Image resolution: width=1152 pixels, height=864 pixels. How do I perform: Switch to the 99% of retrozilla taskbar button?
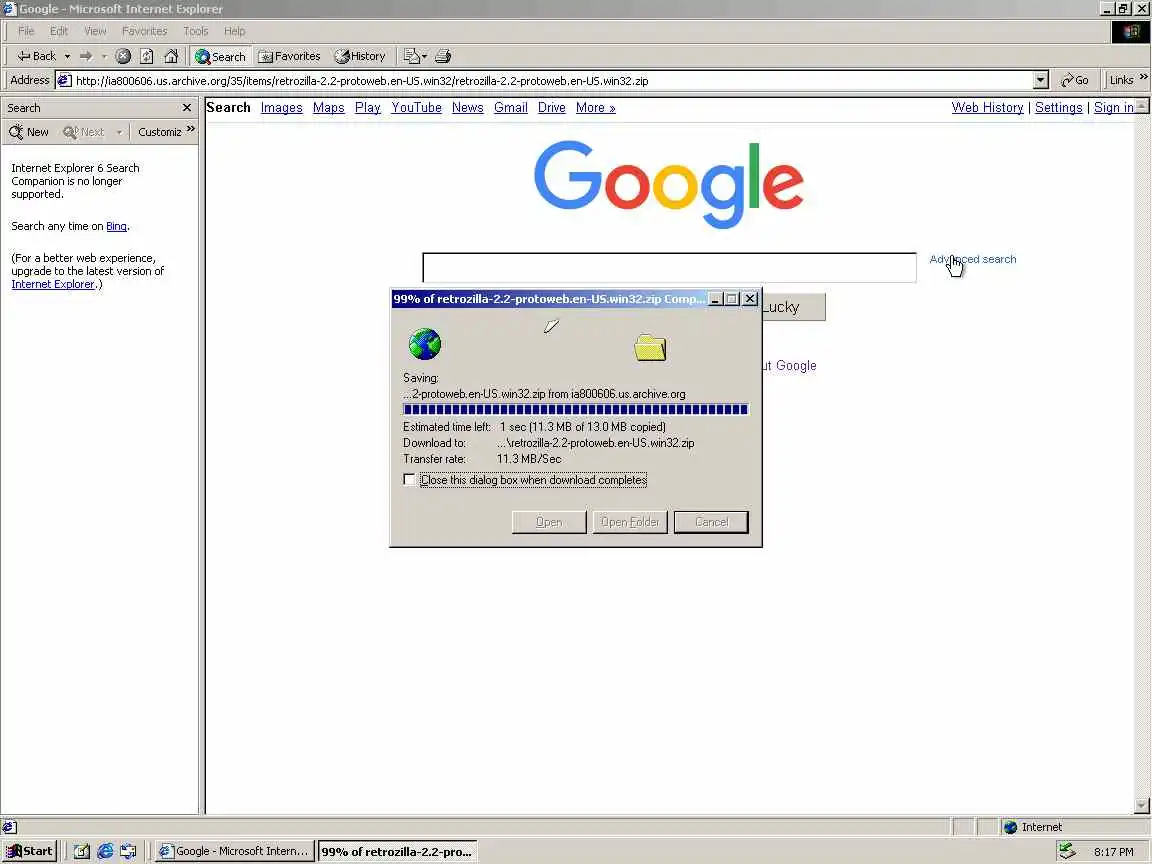(397, 852)
